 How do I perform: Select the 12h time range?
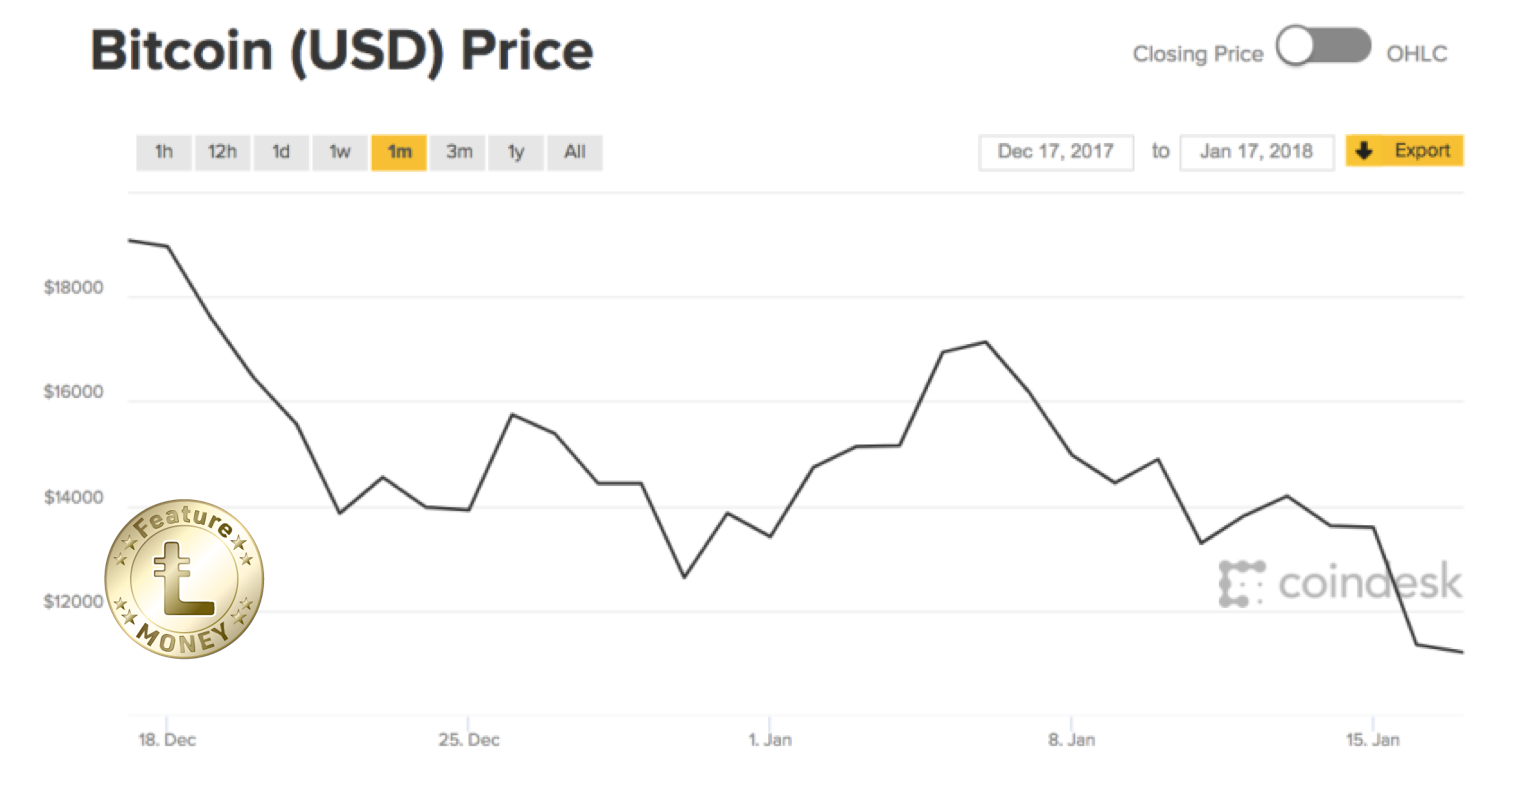222,152
